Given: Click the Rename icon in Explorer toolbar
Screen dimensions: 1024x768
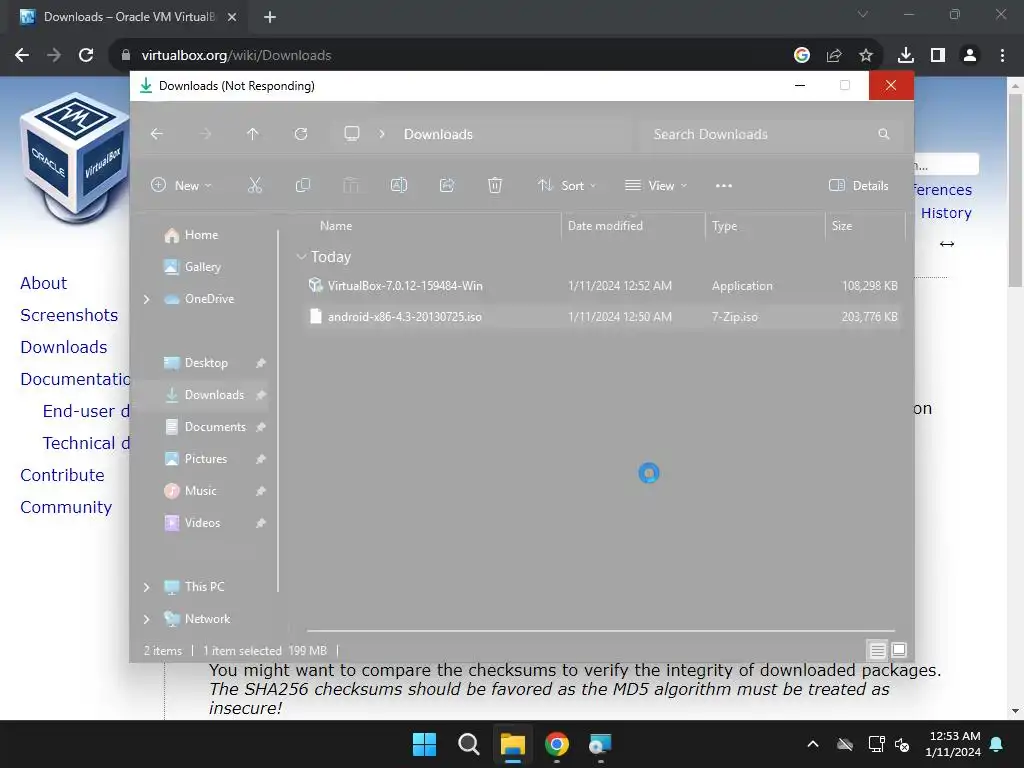Looking at the screenshot, I should 399,185.
